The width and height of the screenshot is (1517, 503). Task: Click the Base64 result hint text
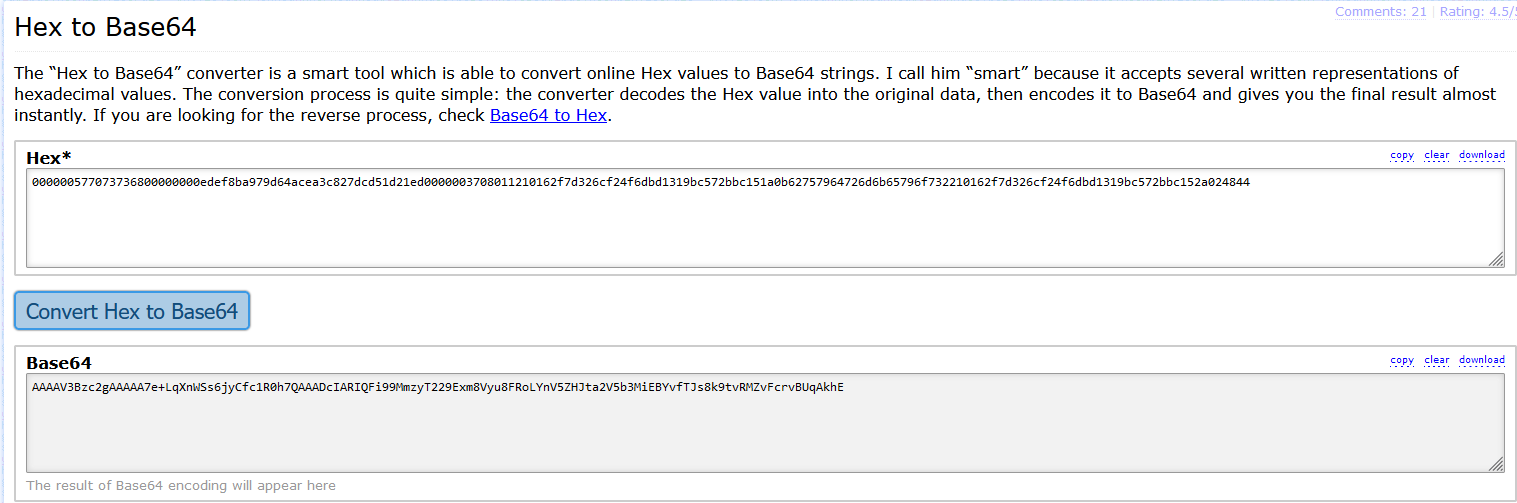181,486
